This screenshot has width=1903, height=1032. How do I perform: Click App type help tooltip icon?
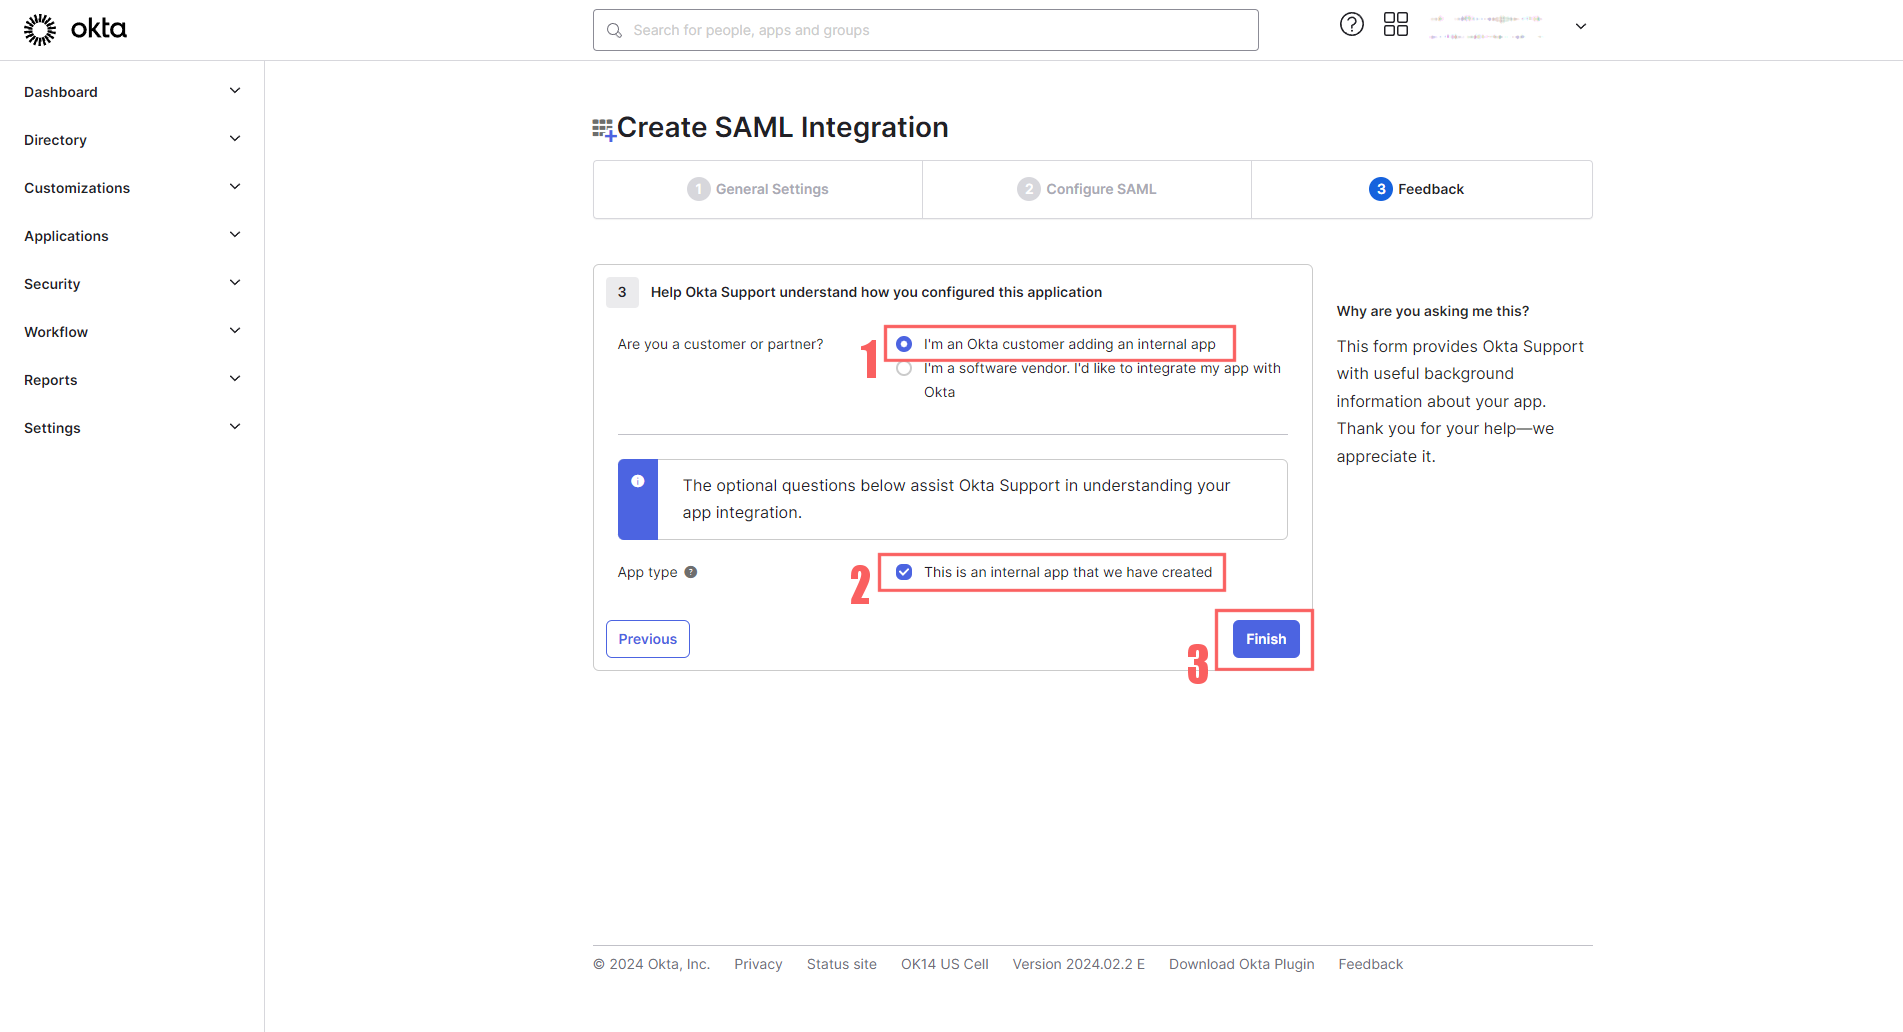tap(690, 572)
